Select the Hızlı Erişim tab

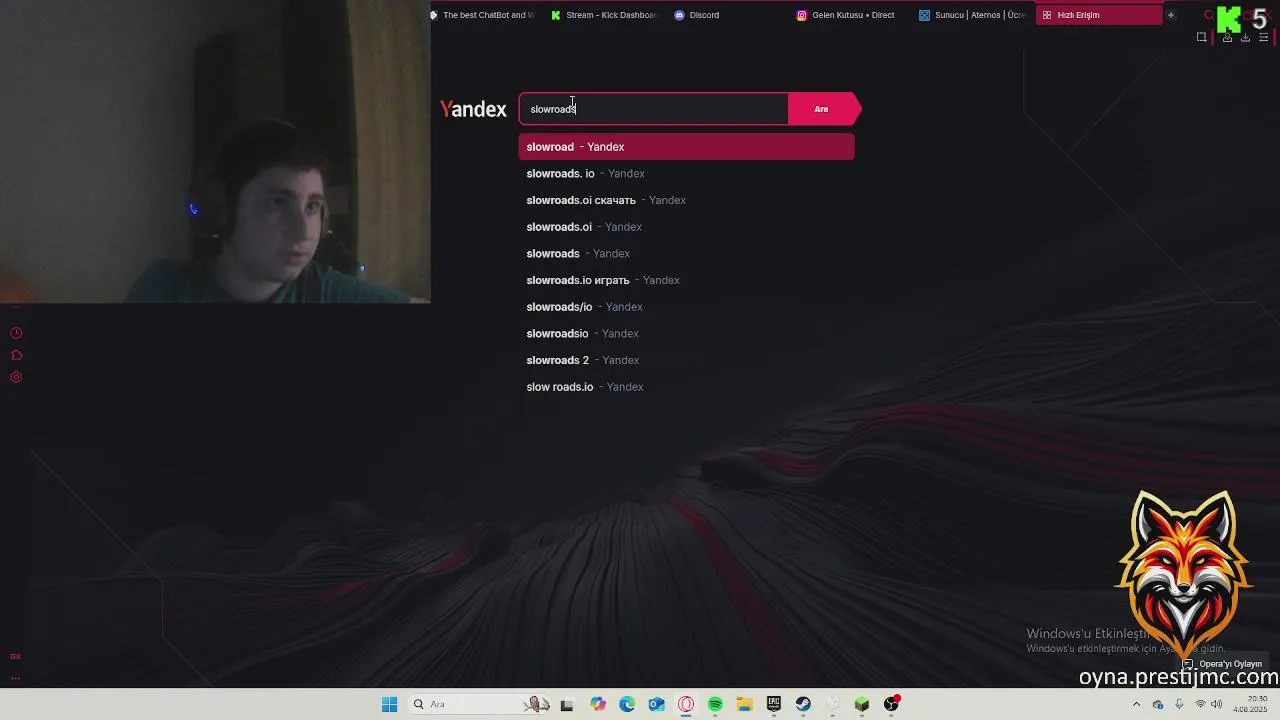coord(1098,15)
